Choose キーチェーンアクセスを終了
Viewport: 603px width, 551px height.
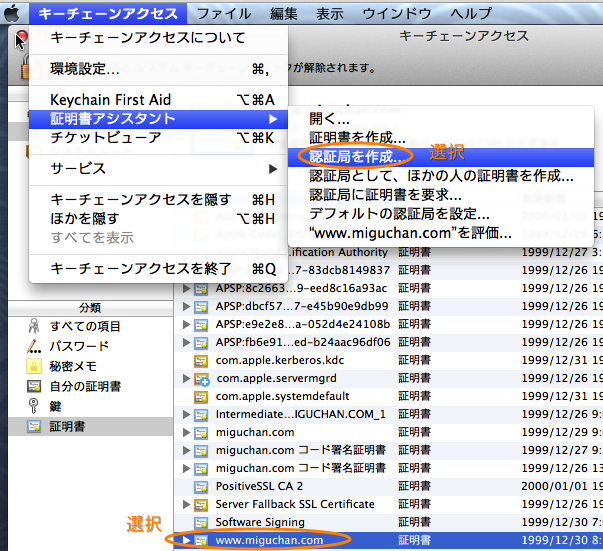click(158, 268)
